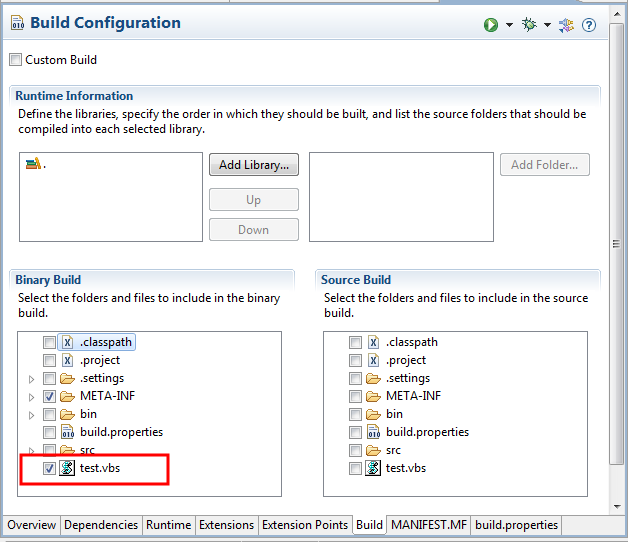Click the META-INF folder icon in Source Build
The image size is (628, 542).
[x=374, y=396]
